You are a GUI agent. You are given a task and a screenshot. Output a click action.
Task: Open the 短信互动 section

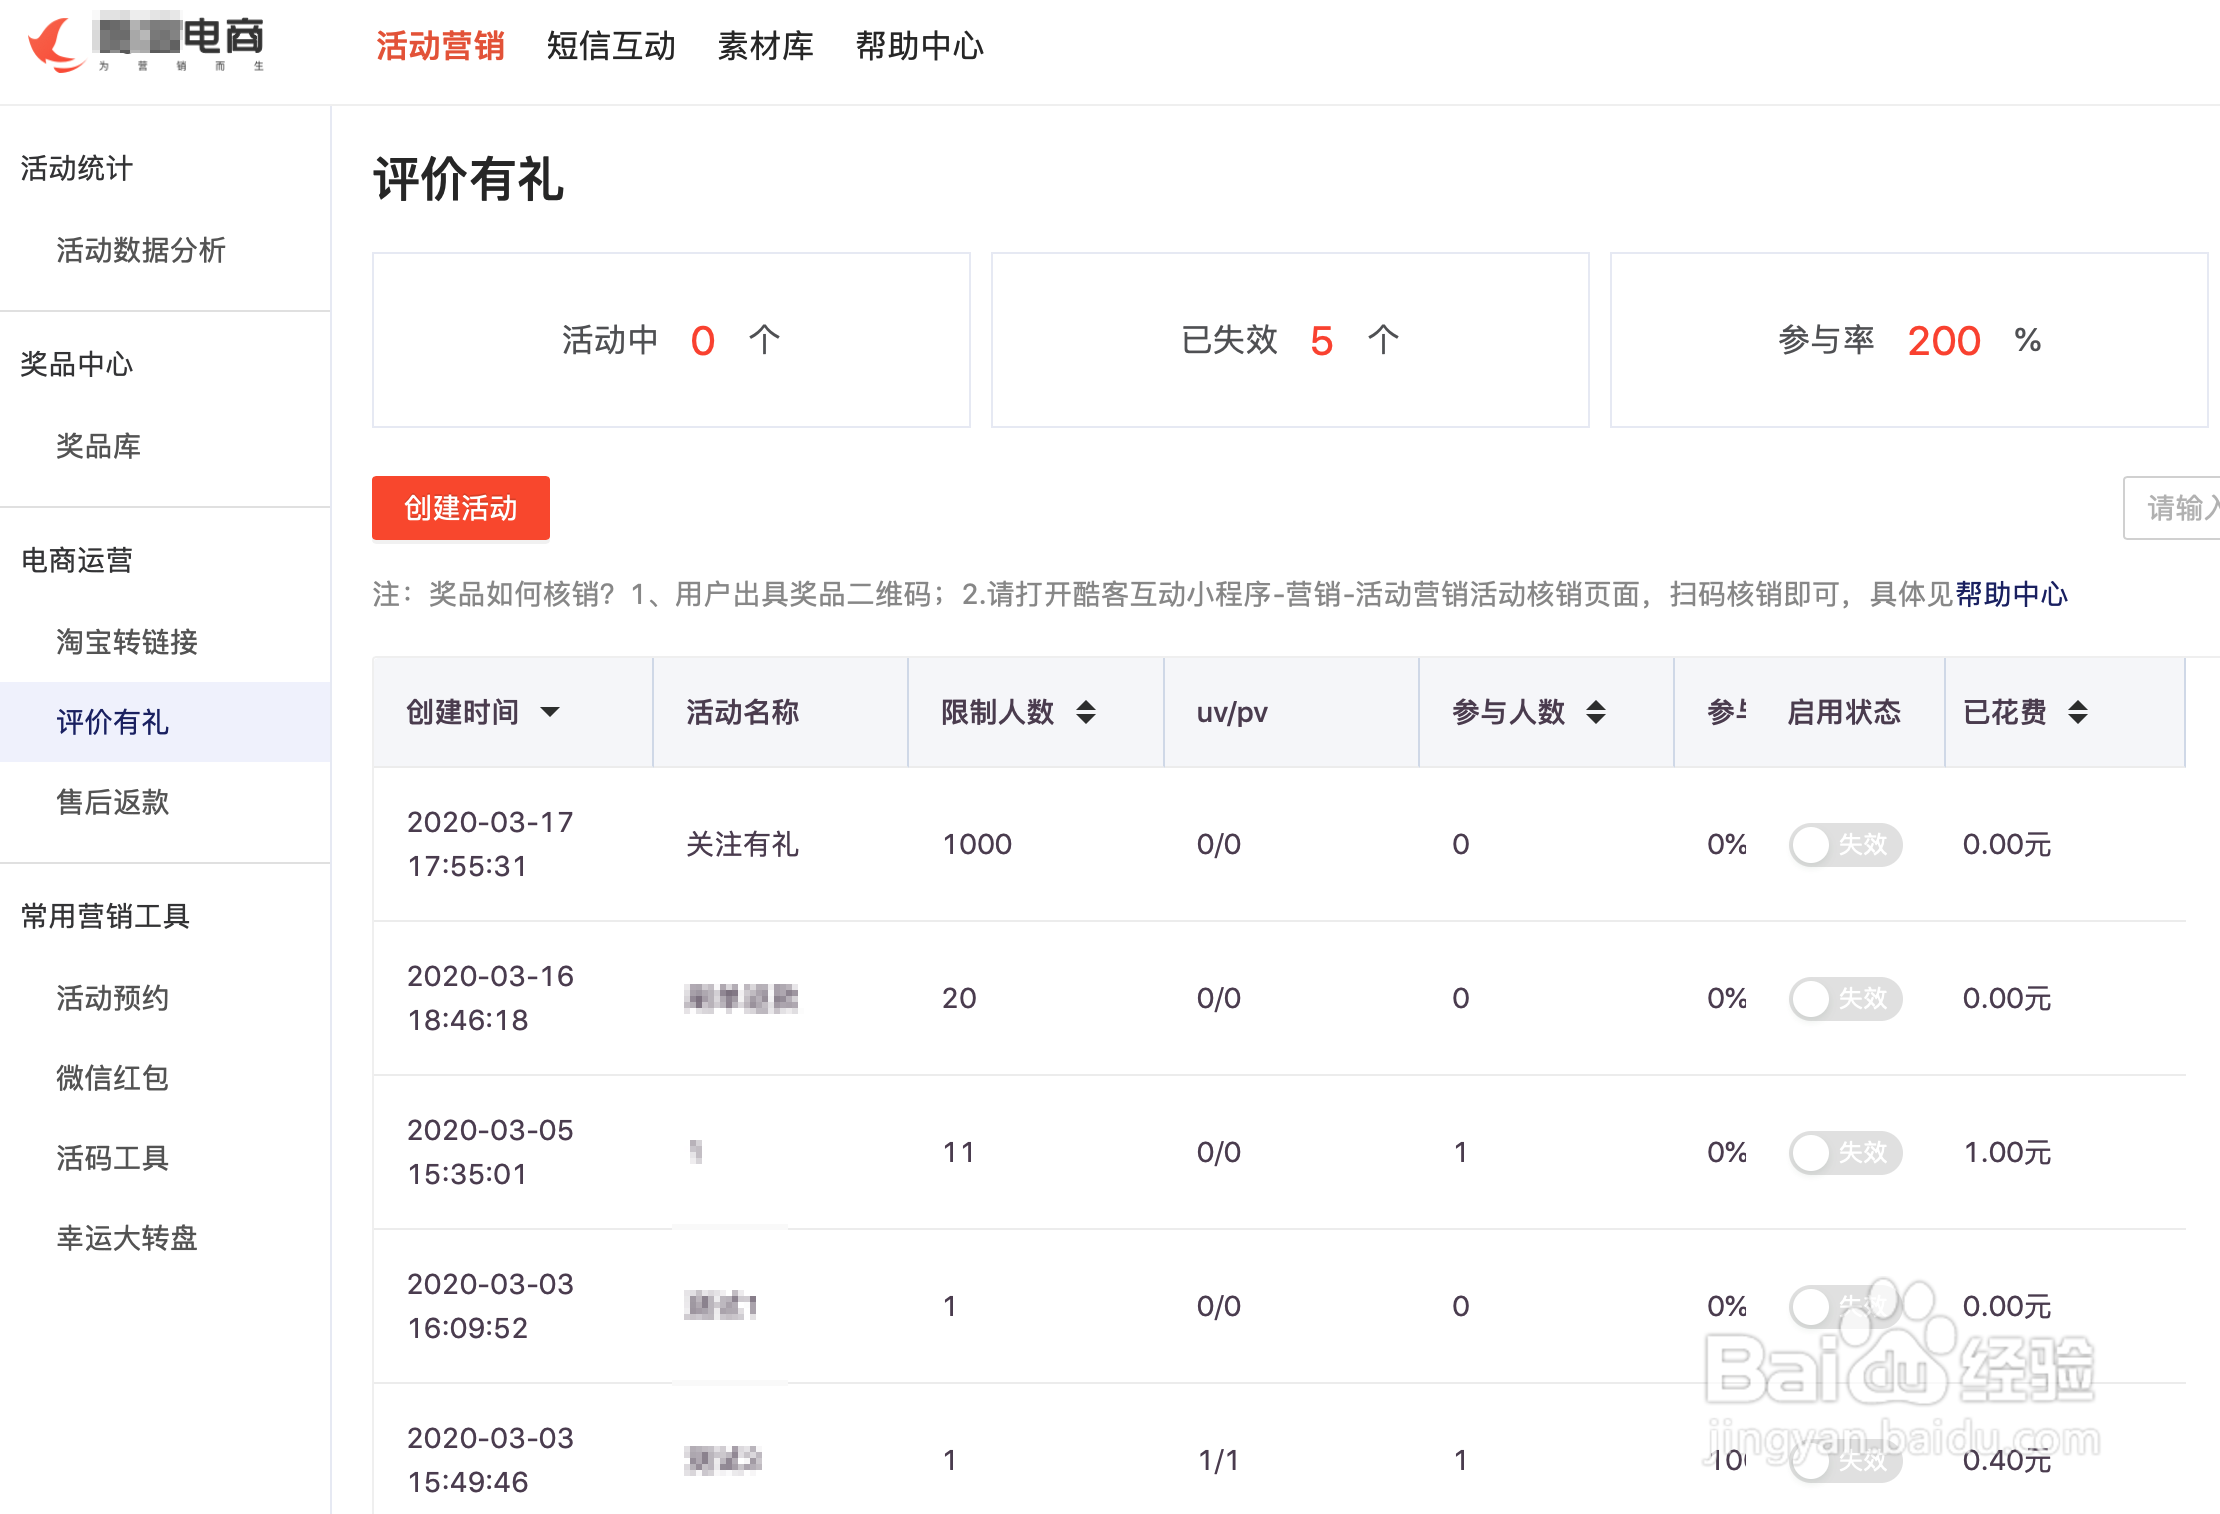[610, 45]
